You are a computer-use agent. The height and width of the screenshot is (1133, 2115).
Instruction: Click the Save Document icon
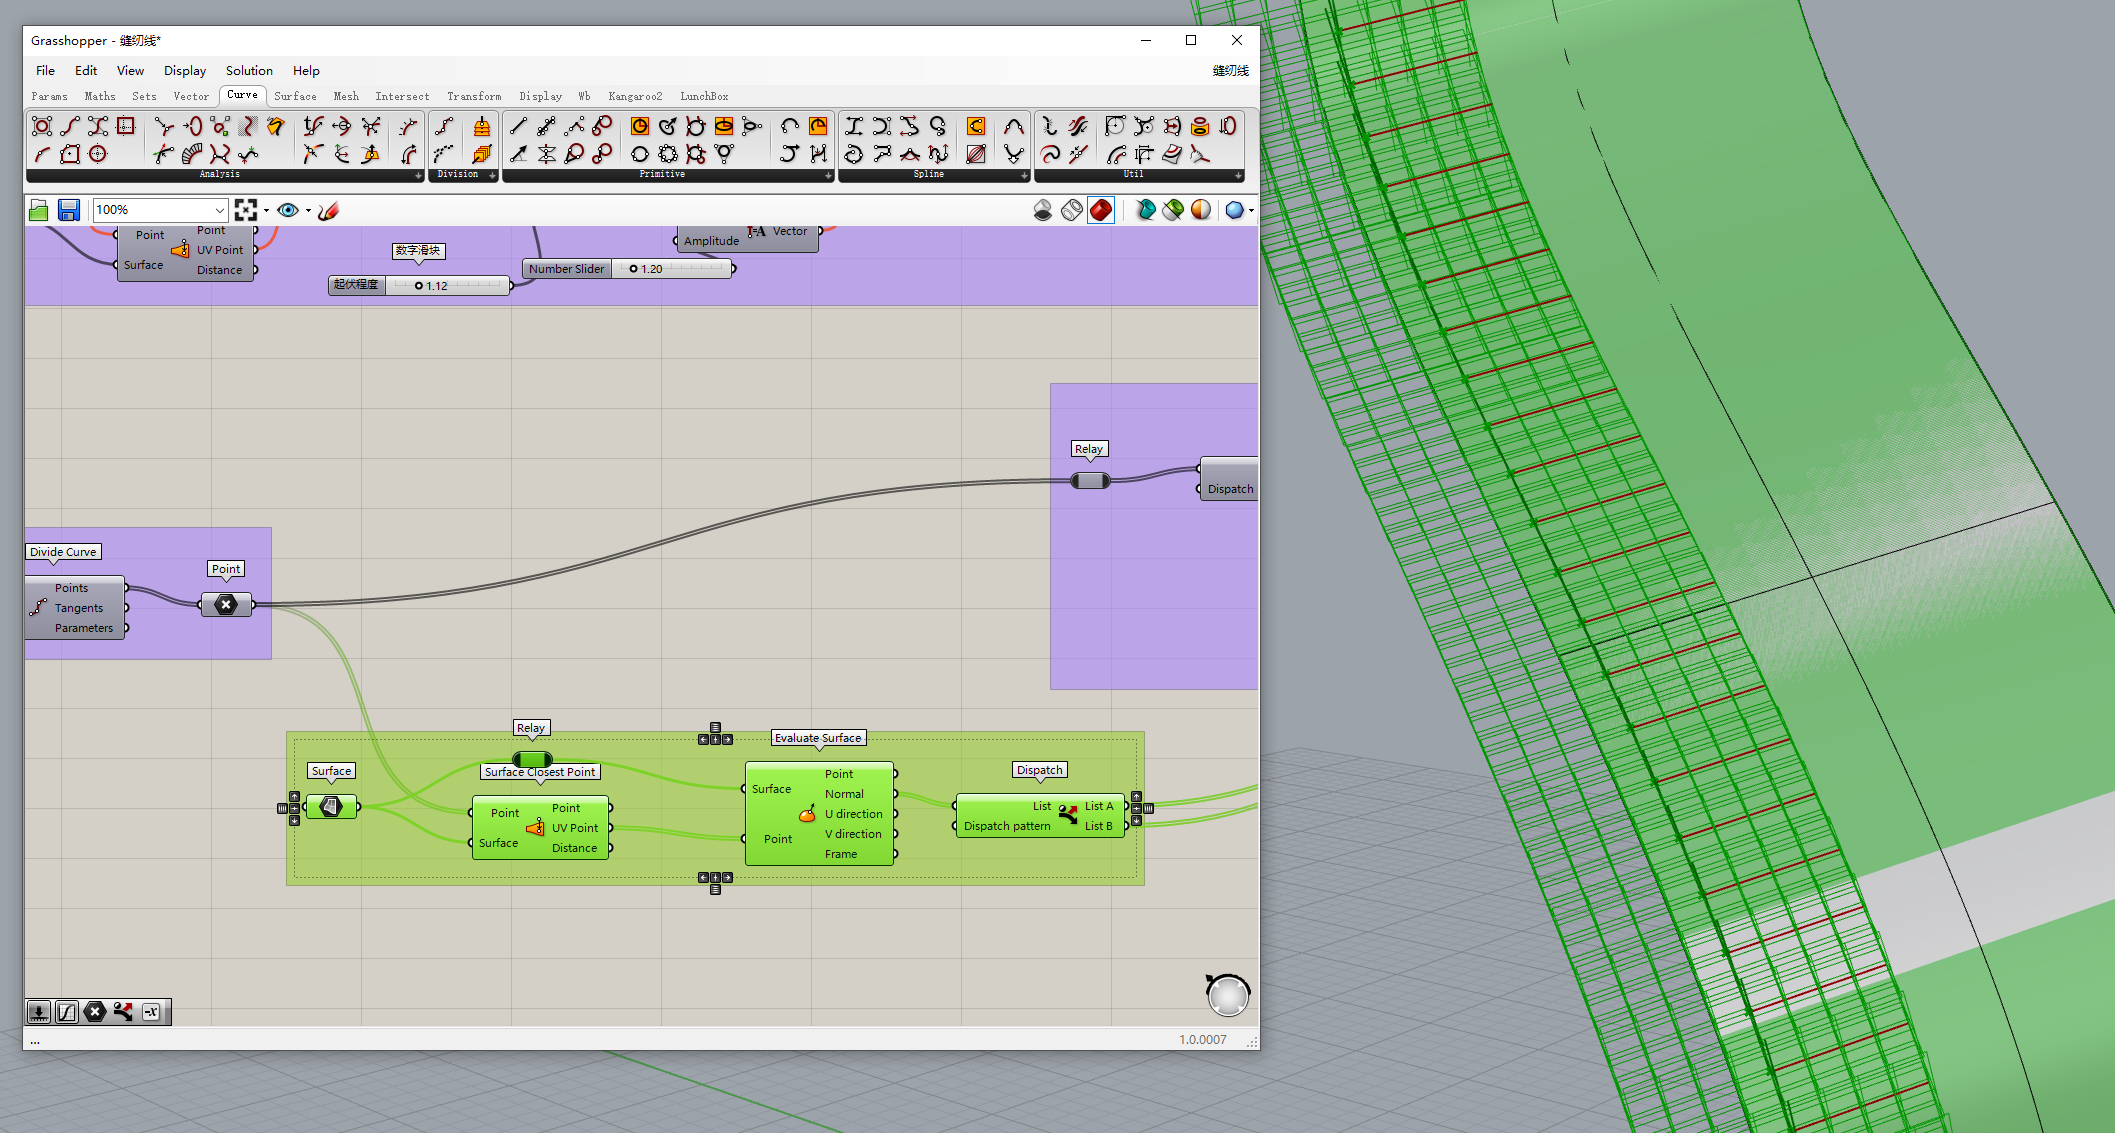pyautogui.click(x=68, y=210)
